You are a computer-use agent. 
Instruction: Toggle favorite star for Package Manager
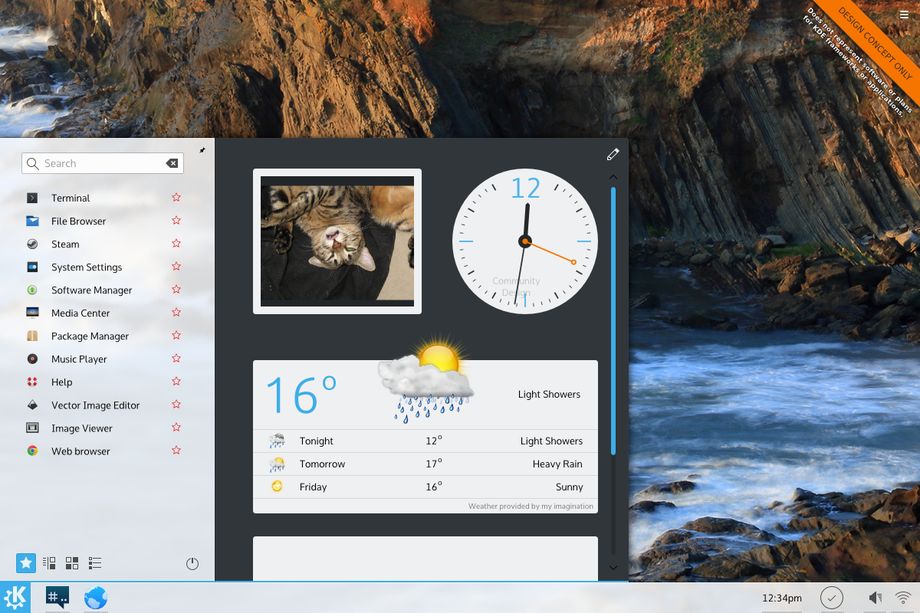[176, 335]
